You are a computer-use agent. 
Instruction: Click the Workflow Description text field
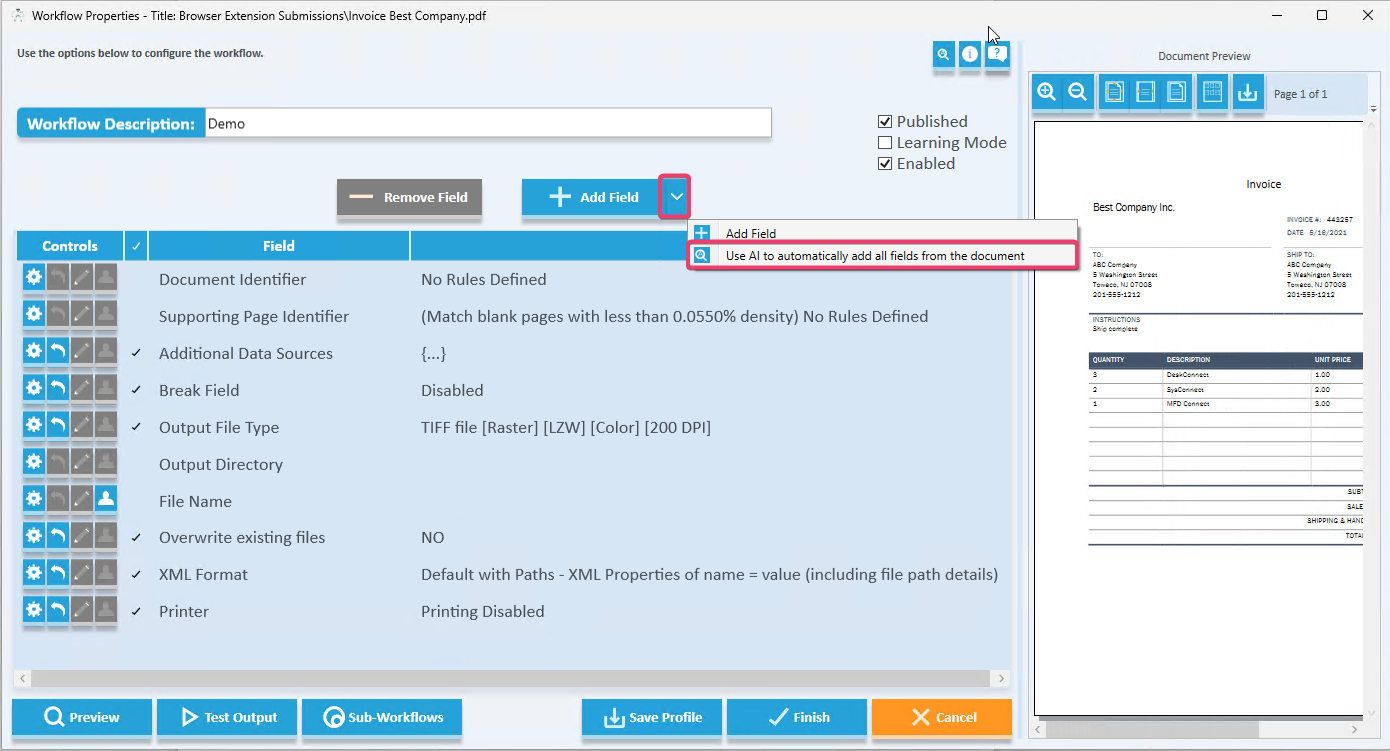(x=488, y=124)
